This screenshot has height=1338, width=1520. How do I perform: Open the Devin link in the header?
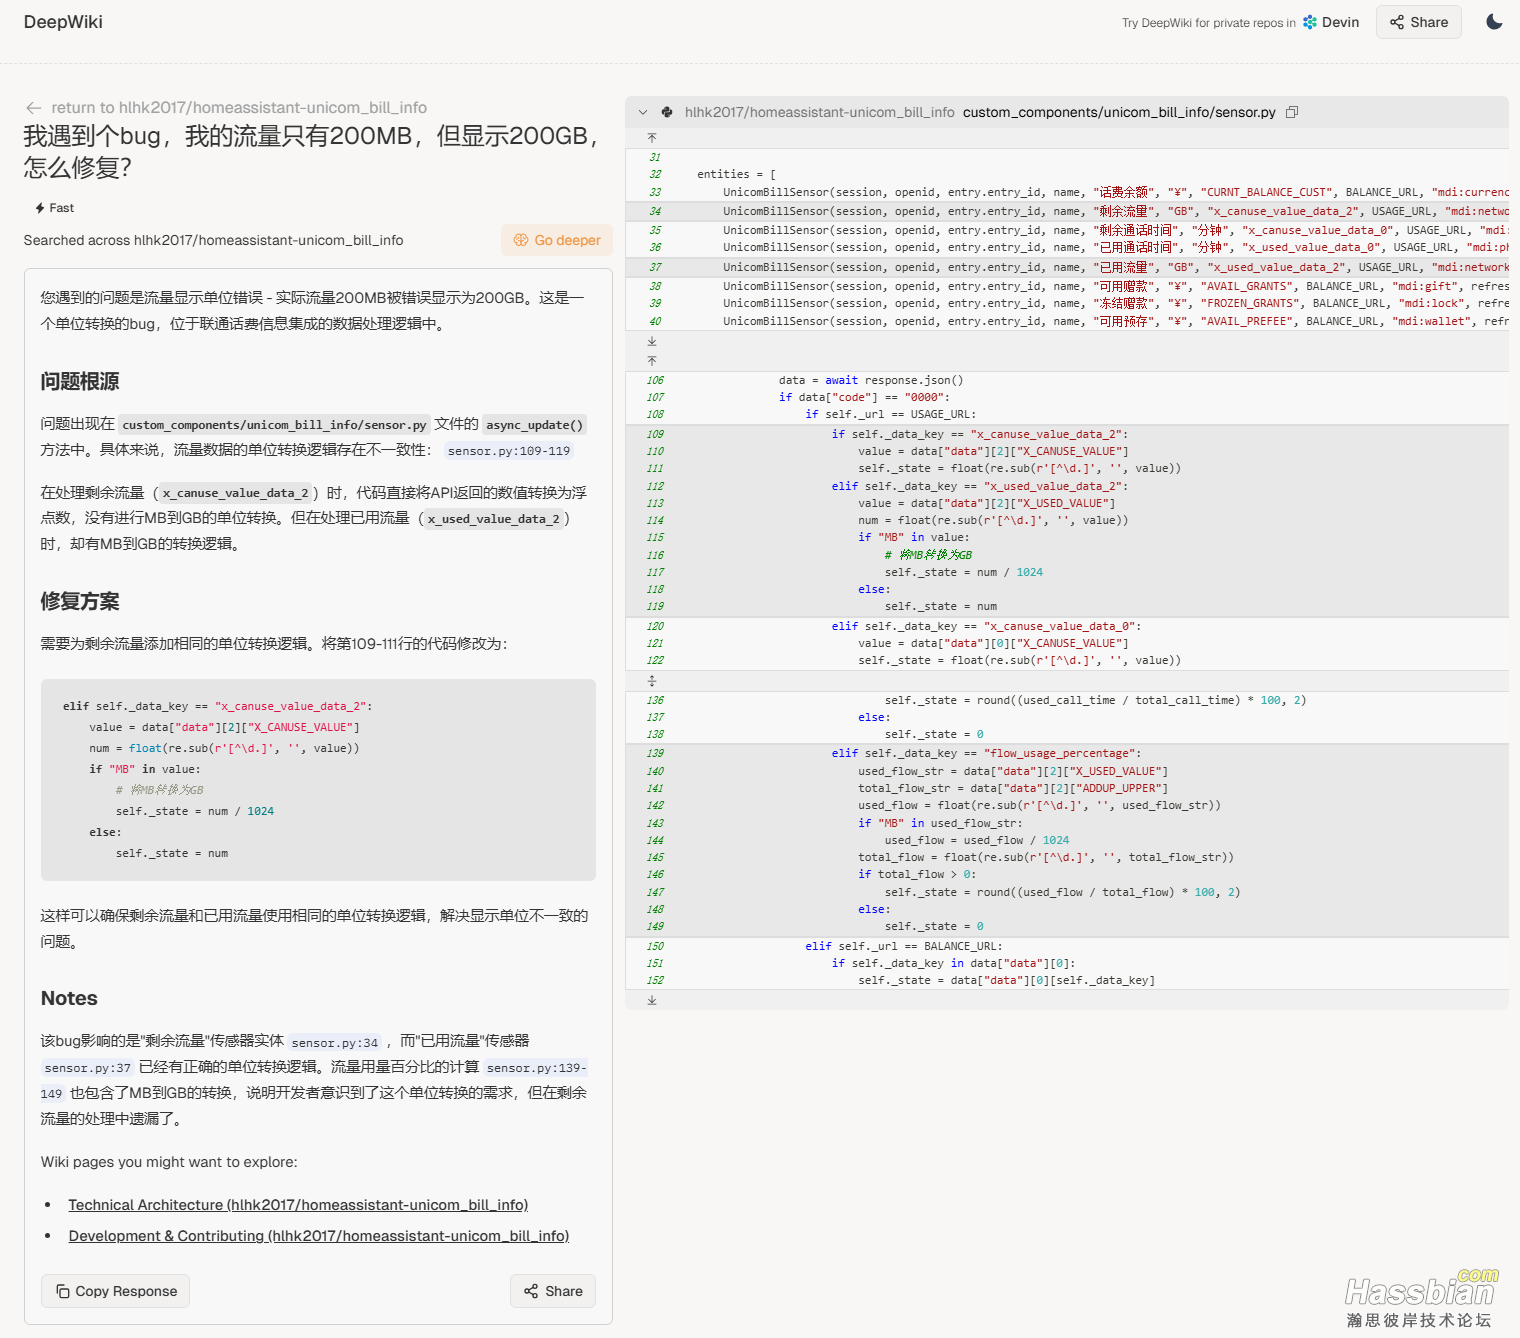[x=1330, y=22]
